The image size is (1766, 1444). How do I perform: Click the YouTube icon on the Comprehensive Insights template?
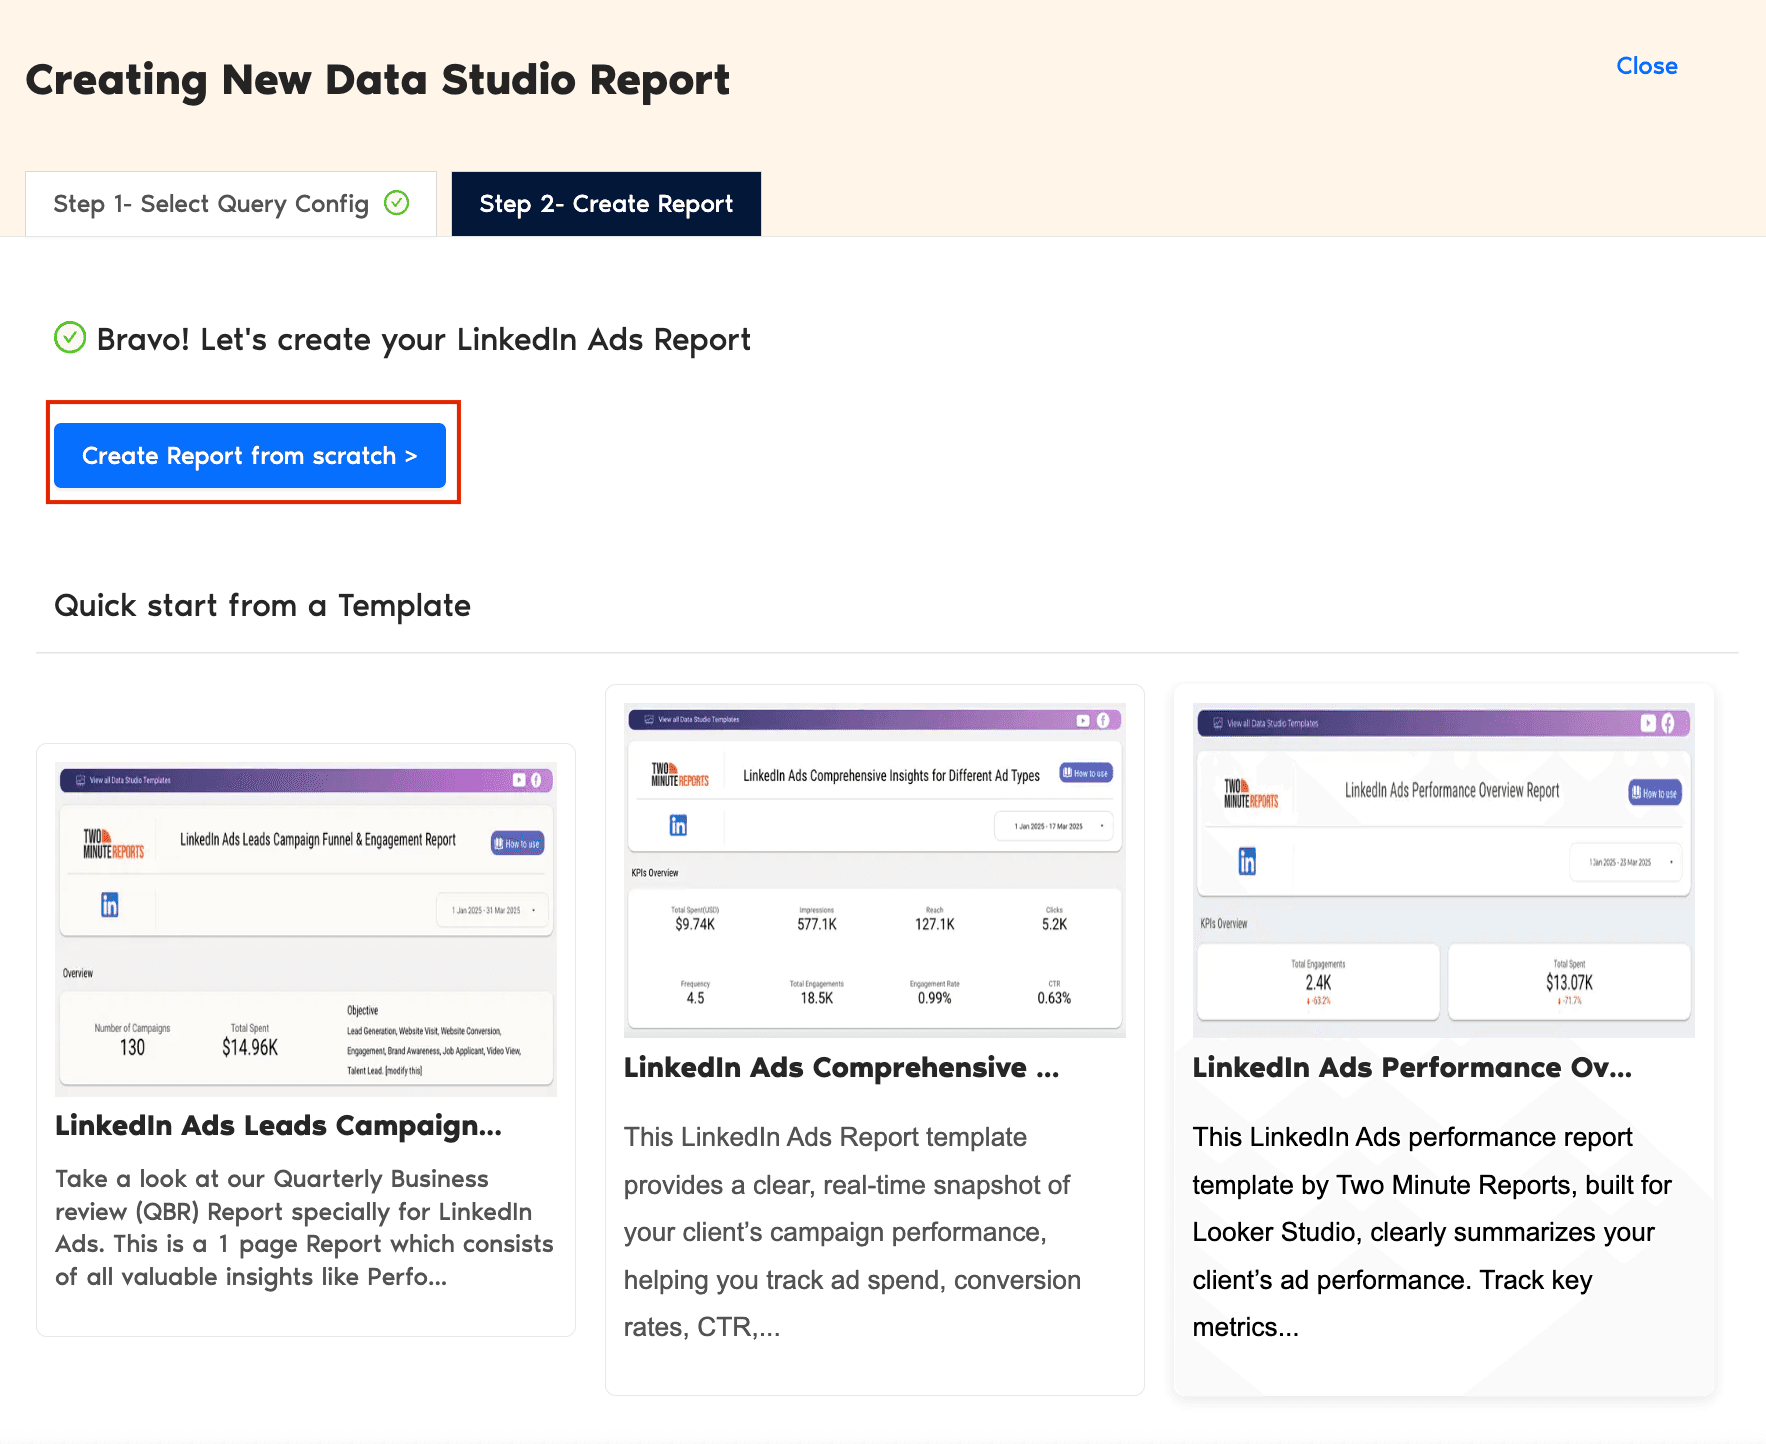click(x=1083, y=720)
